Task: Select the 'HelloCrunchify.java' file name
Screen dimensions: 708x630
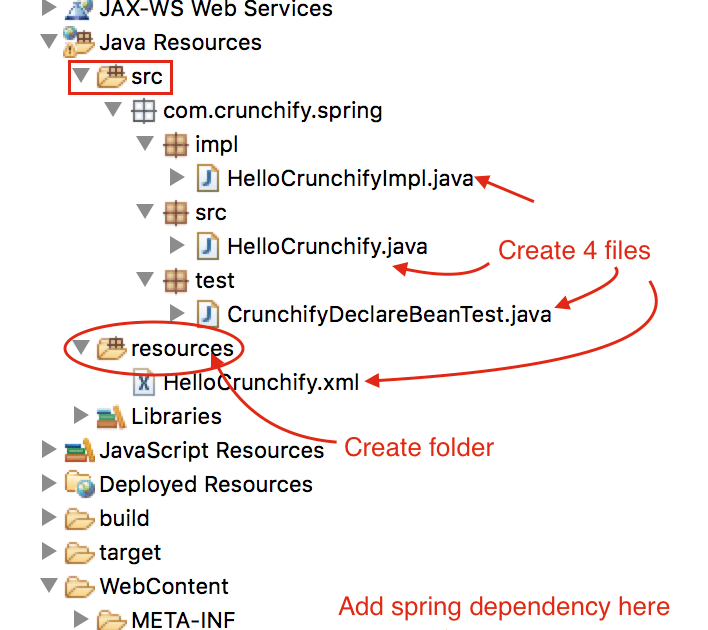Action: click(x=327, y=247)
